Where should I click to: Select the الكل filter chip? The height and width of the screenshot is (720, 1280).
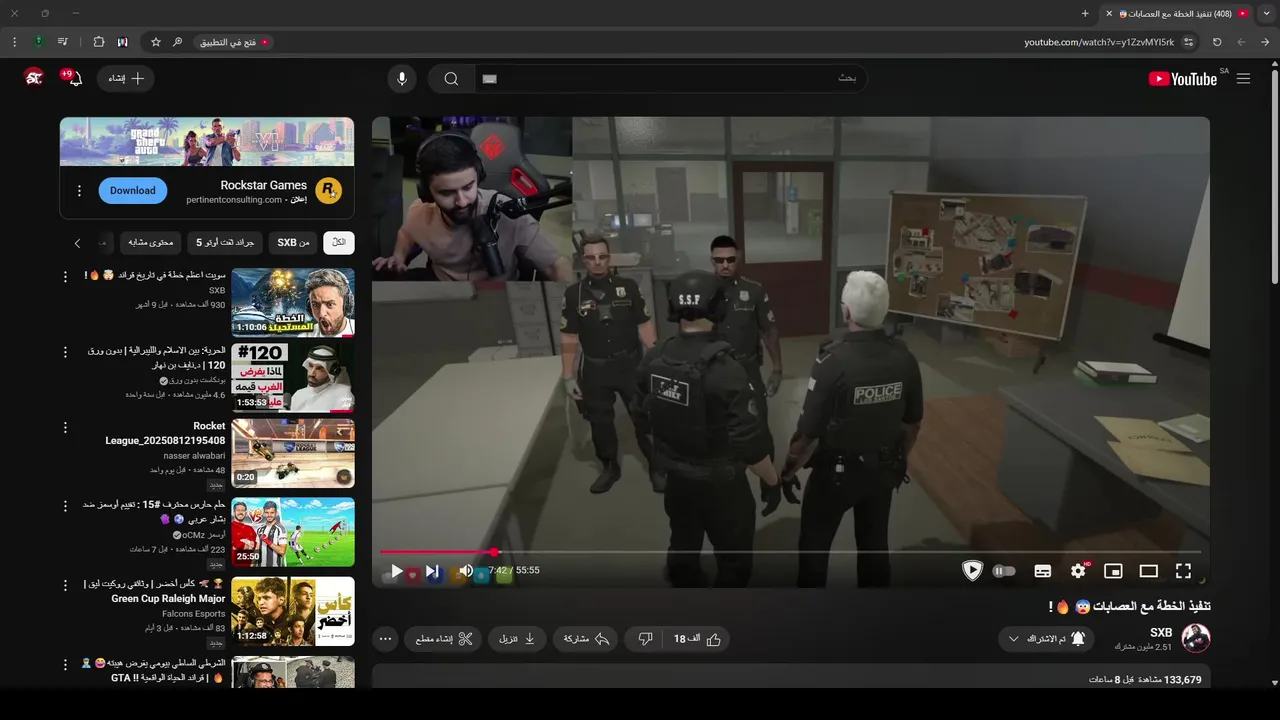point(339,242)
